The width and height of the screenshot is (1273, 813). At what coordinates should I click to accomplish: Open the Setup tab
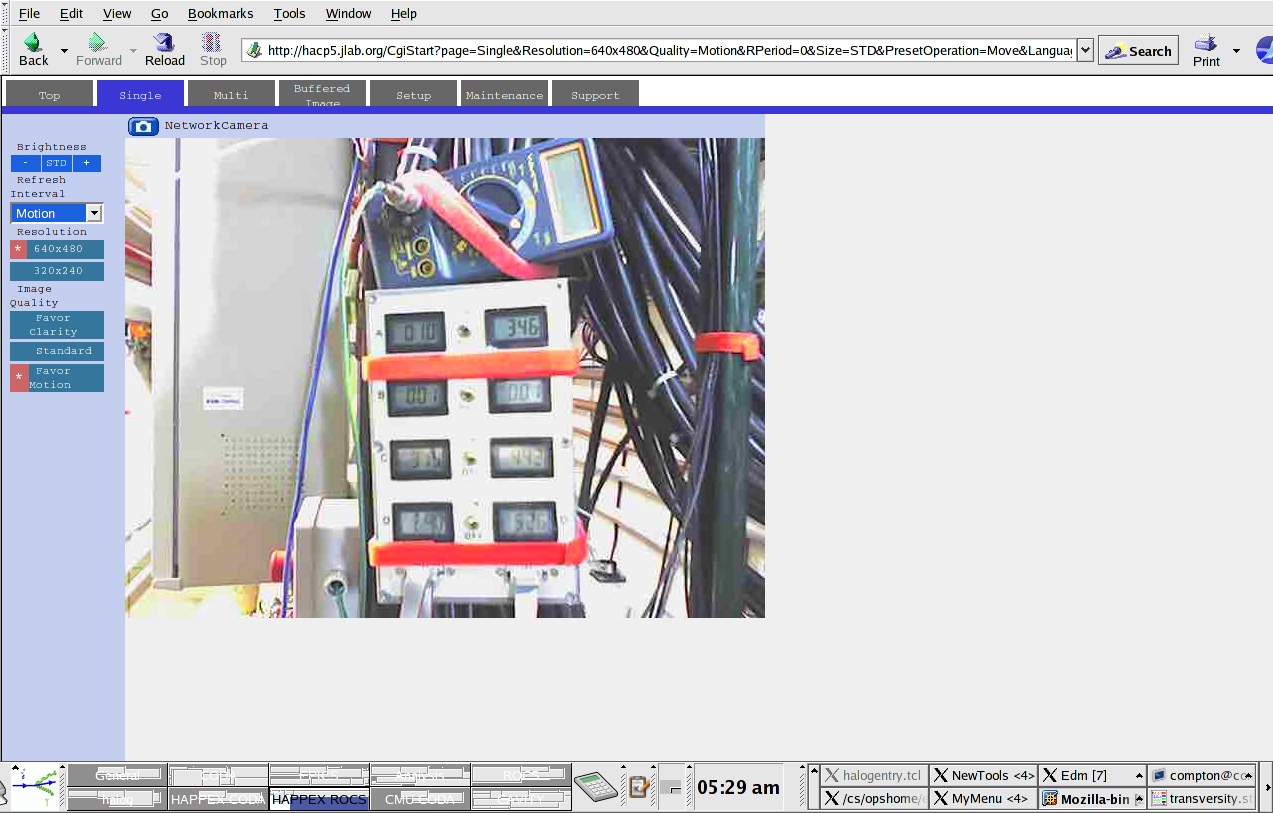coord(413,94)
